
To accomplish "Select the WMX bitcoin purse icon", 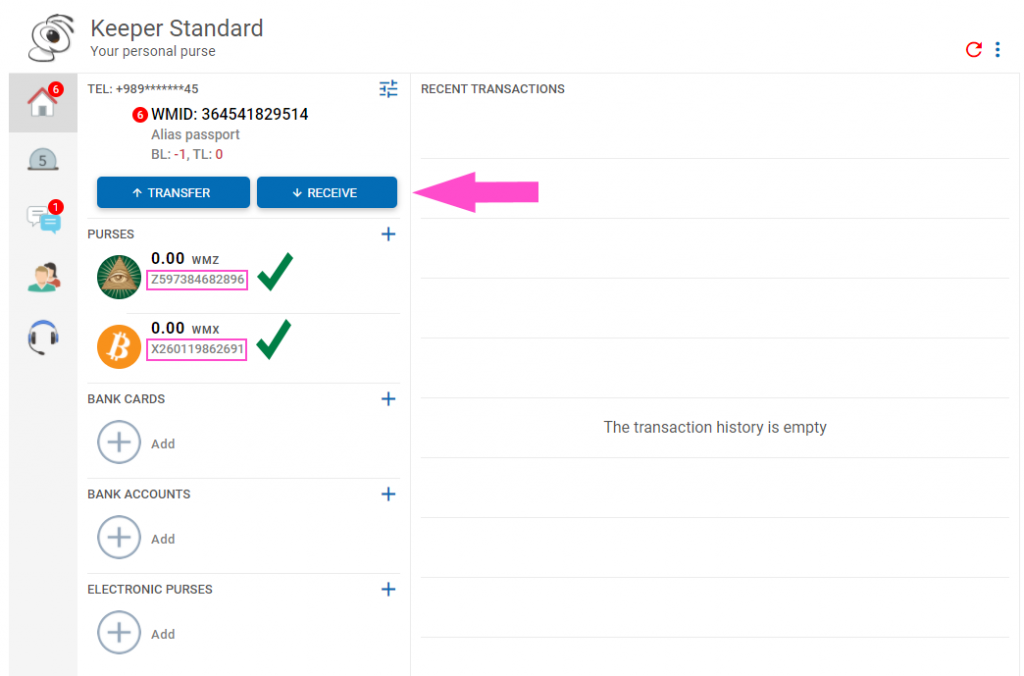I will pos(119,347).
